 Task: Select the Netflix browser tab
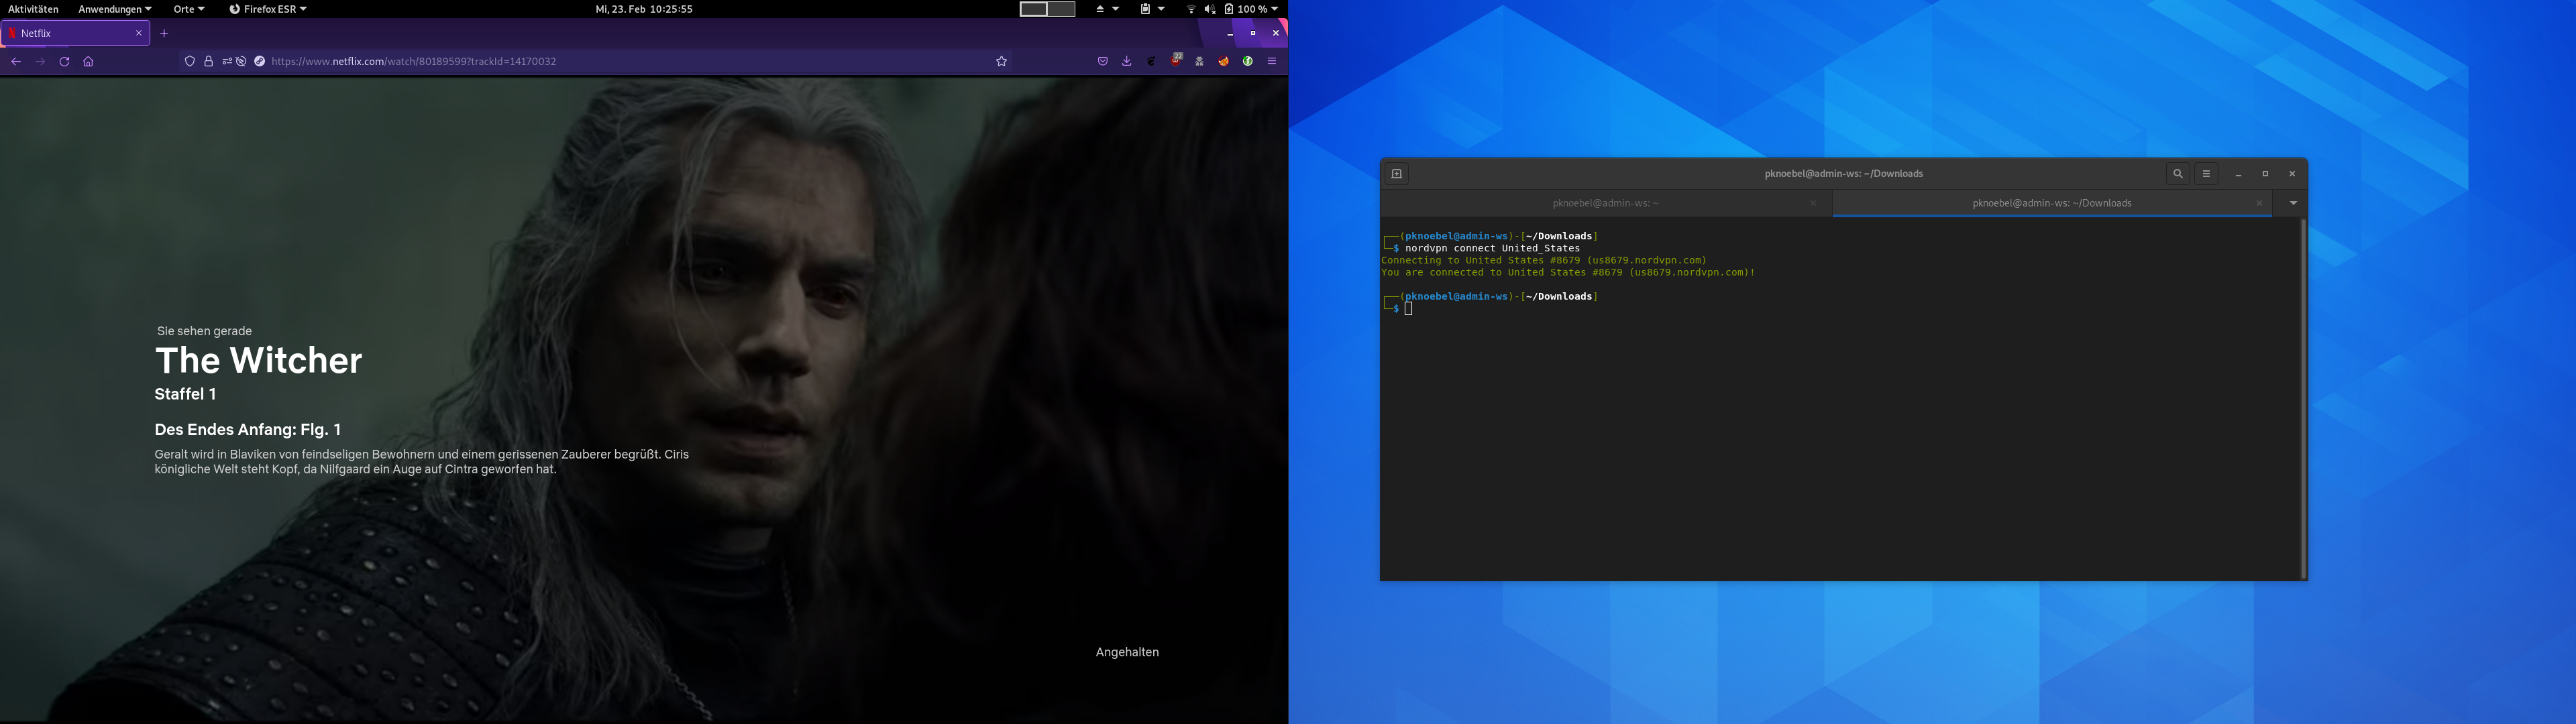[x=75, y=33]
